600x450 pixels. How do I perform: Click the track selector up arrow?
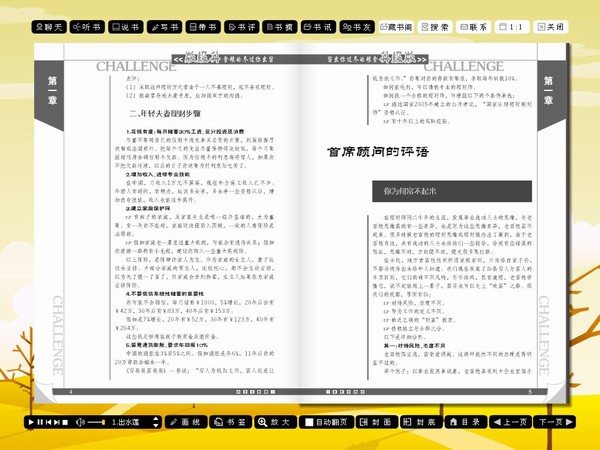tap(156, 419)
